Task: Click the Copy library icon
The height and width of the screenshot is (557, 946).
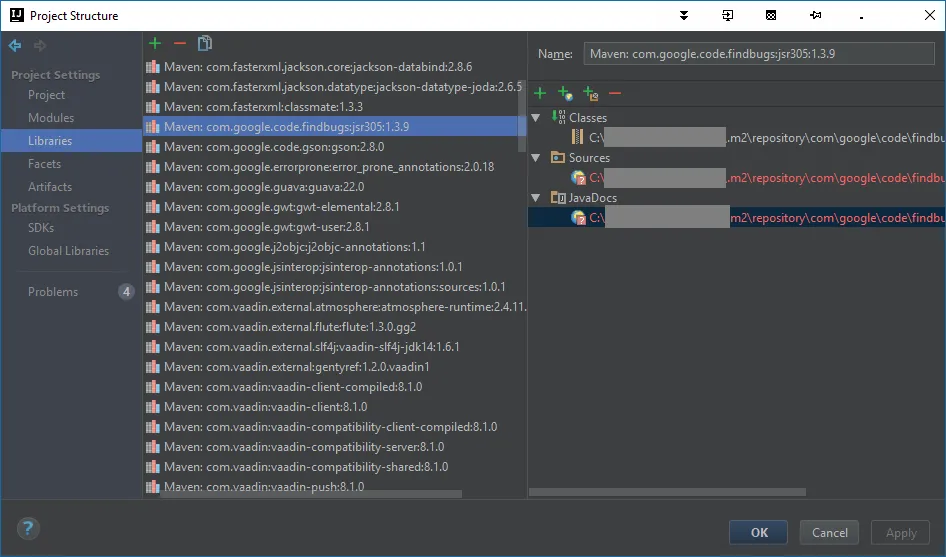Action: point(205,43)
